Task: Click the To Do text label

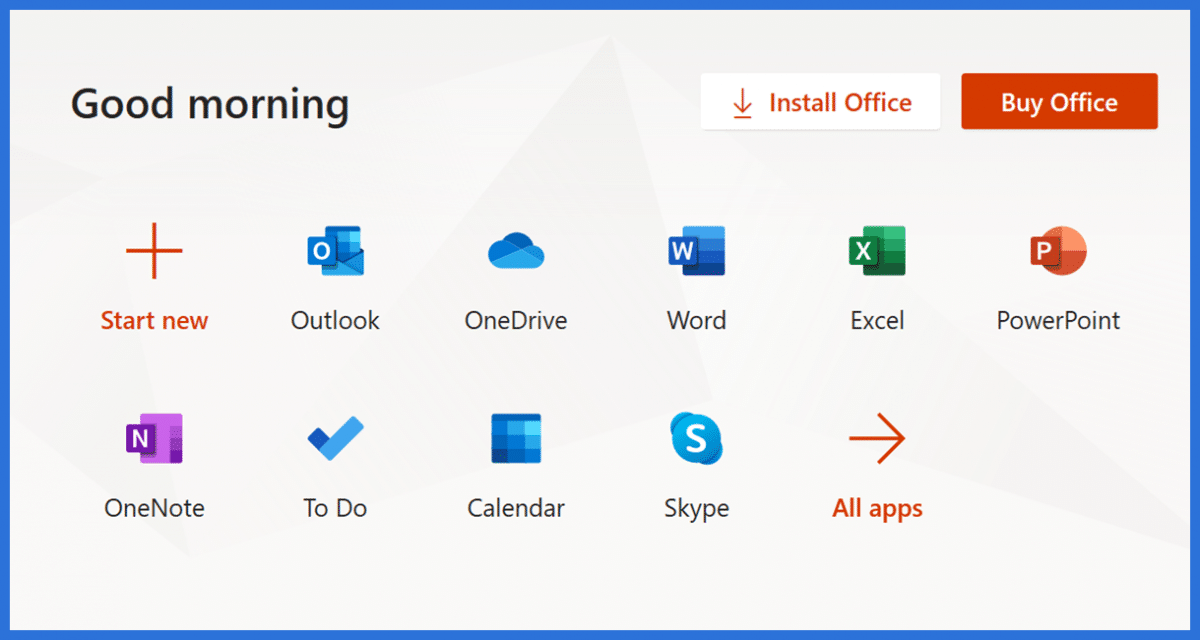Action: point(335,509)
